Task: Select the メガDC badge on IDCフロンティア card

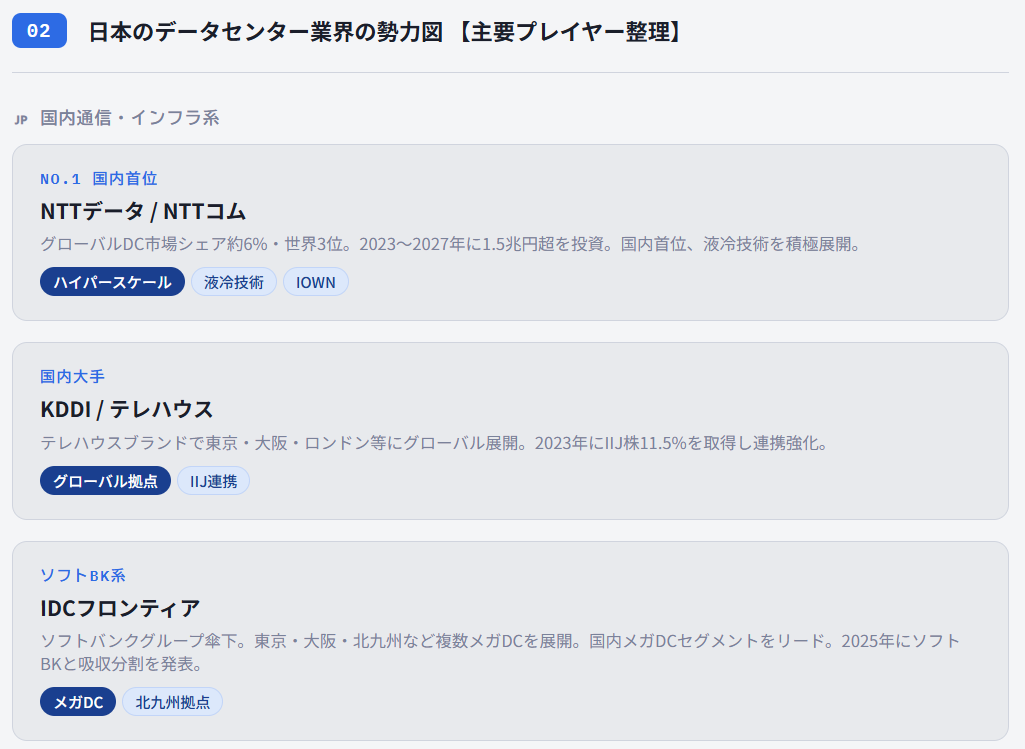Action: [77, 701]
